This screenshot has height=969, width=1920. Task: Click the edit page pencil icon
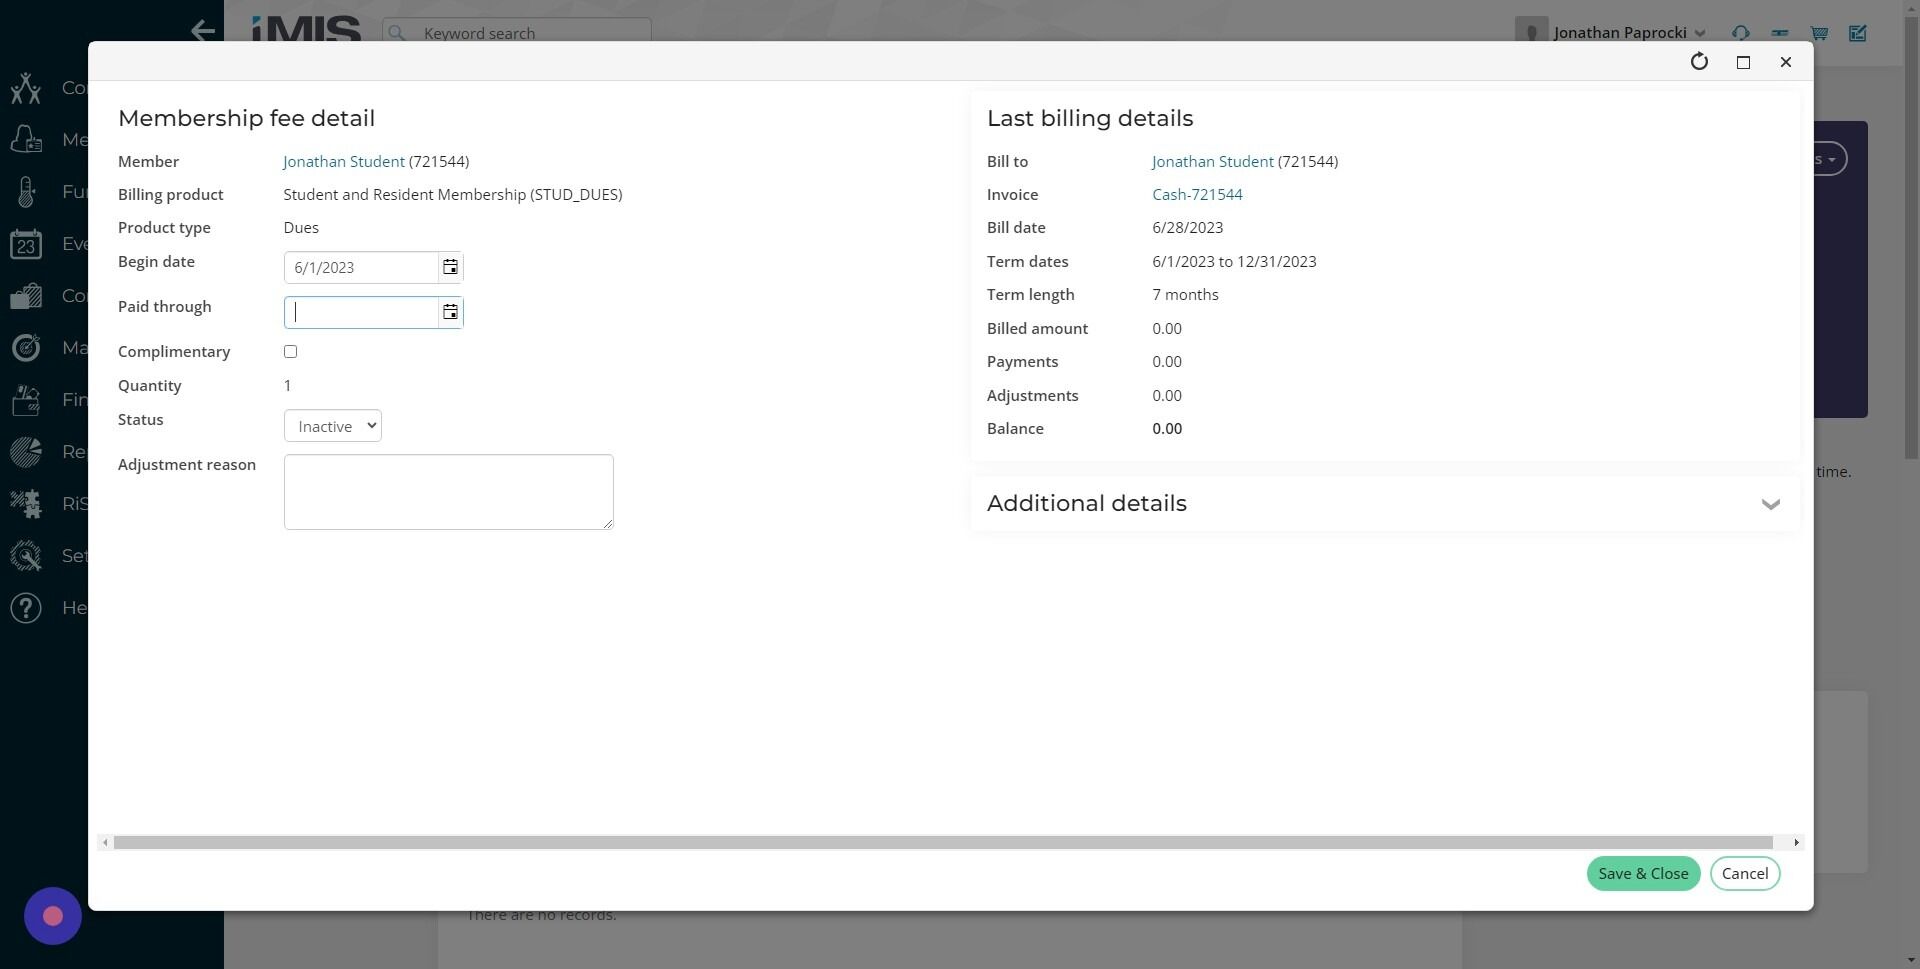(x=1858, y=33)
